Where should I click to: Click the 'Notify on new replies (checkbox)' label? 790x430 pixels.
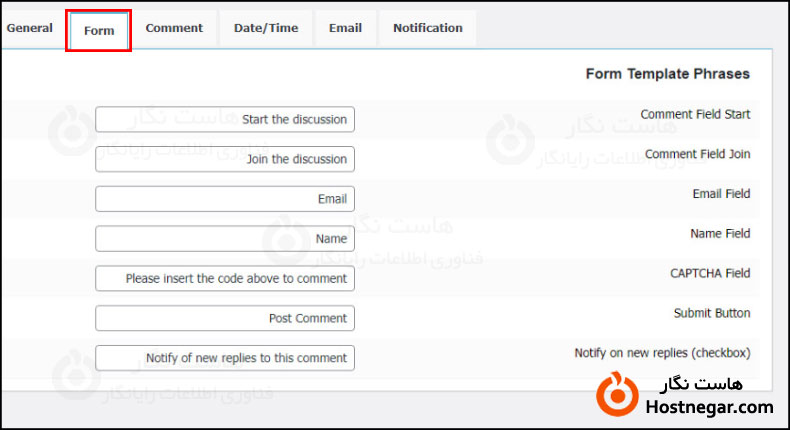[662, 353]
